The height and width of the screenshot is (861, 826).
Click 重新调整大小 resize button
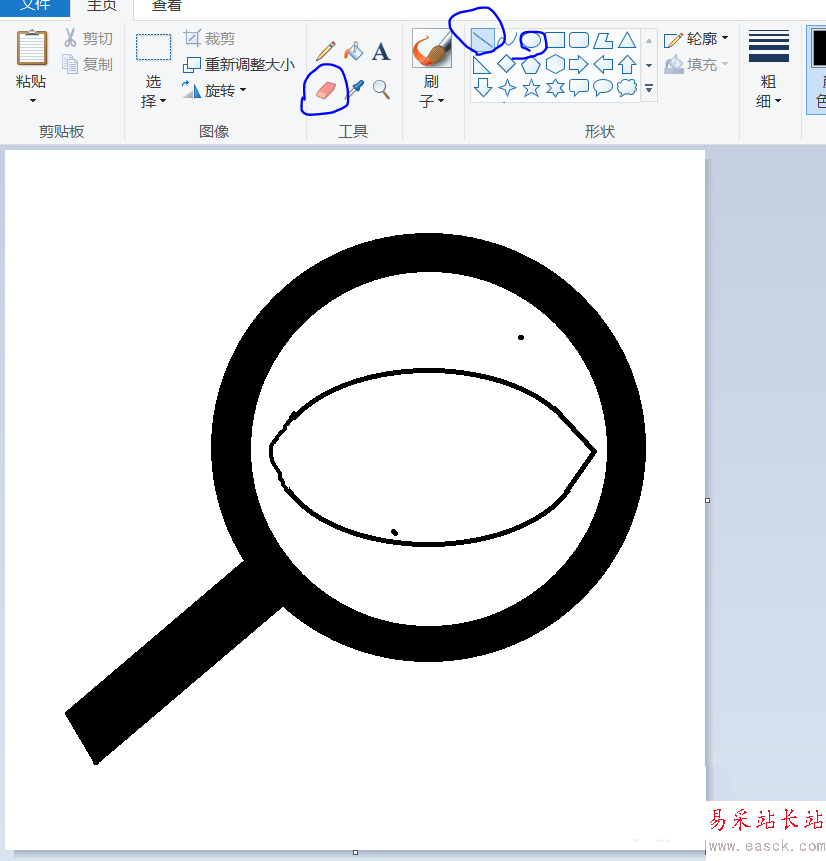pos(239,64)
